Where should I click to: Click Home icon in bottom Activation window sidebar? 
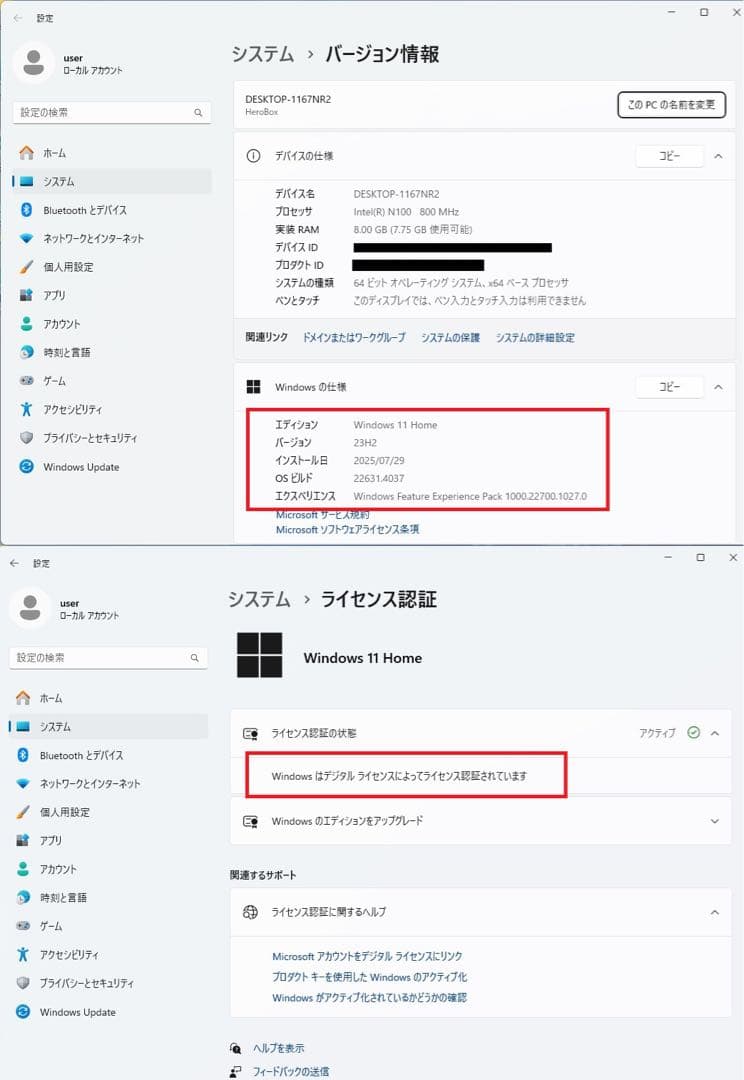(23, 698)
